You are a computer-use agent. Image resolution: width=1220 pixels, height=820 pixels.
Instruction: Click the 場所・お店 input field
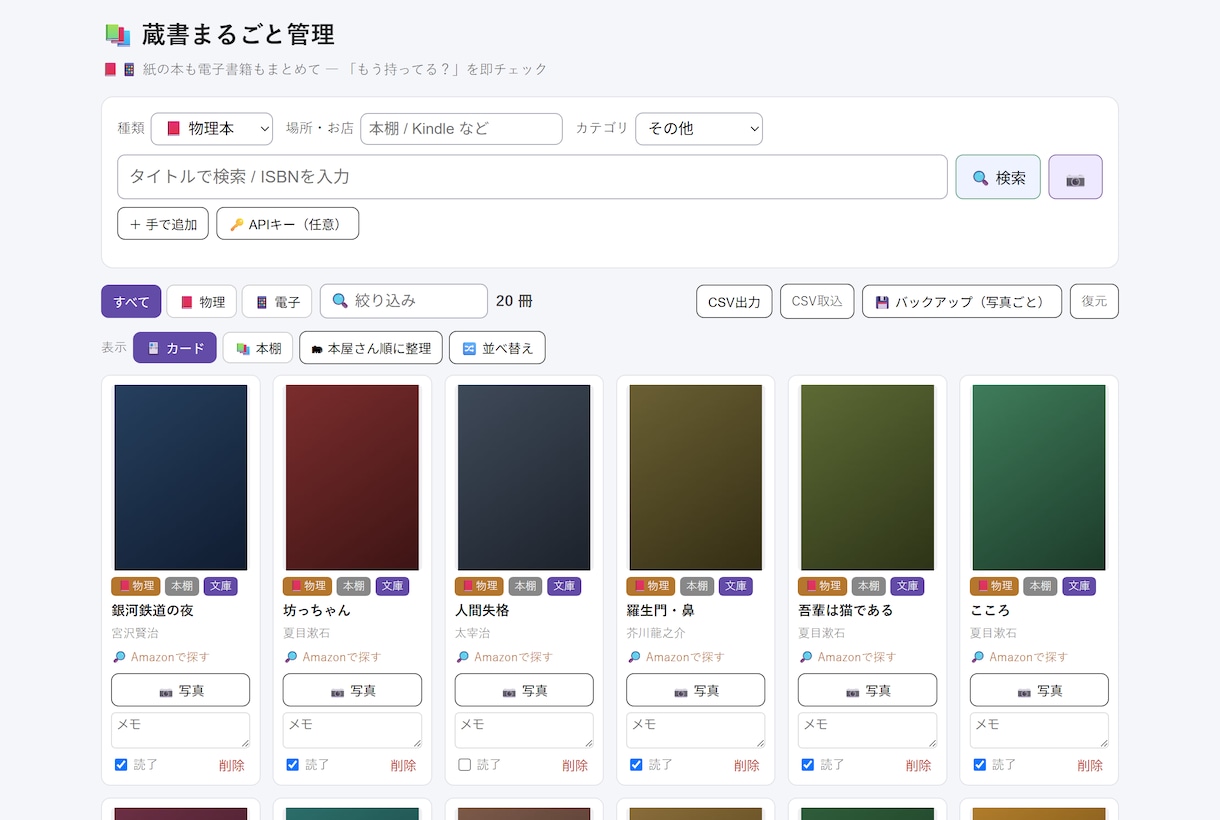(461, 129)
